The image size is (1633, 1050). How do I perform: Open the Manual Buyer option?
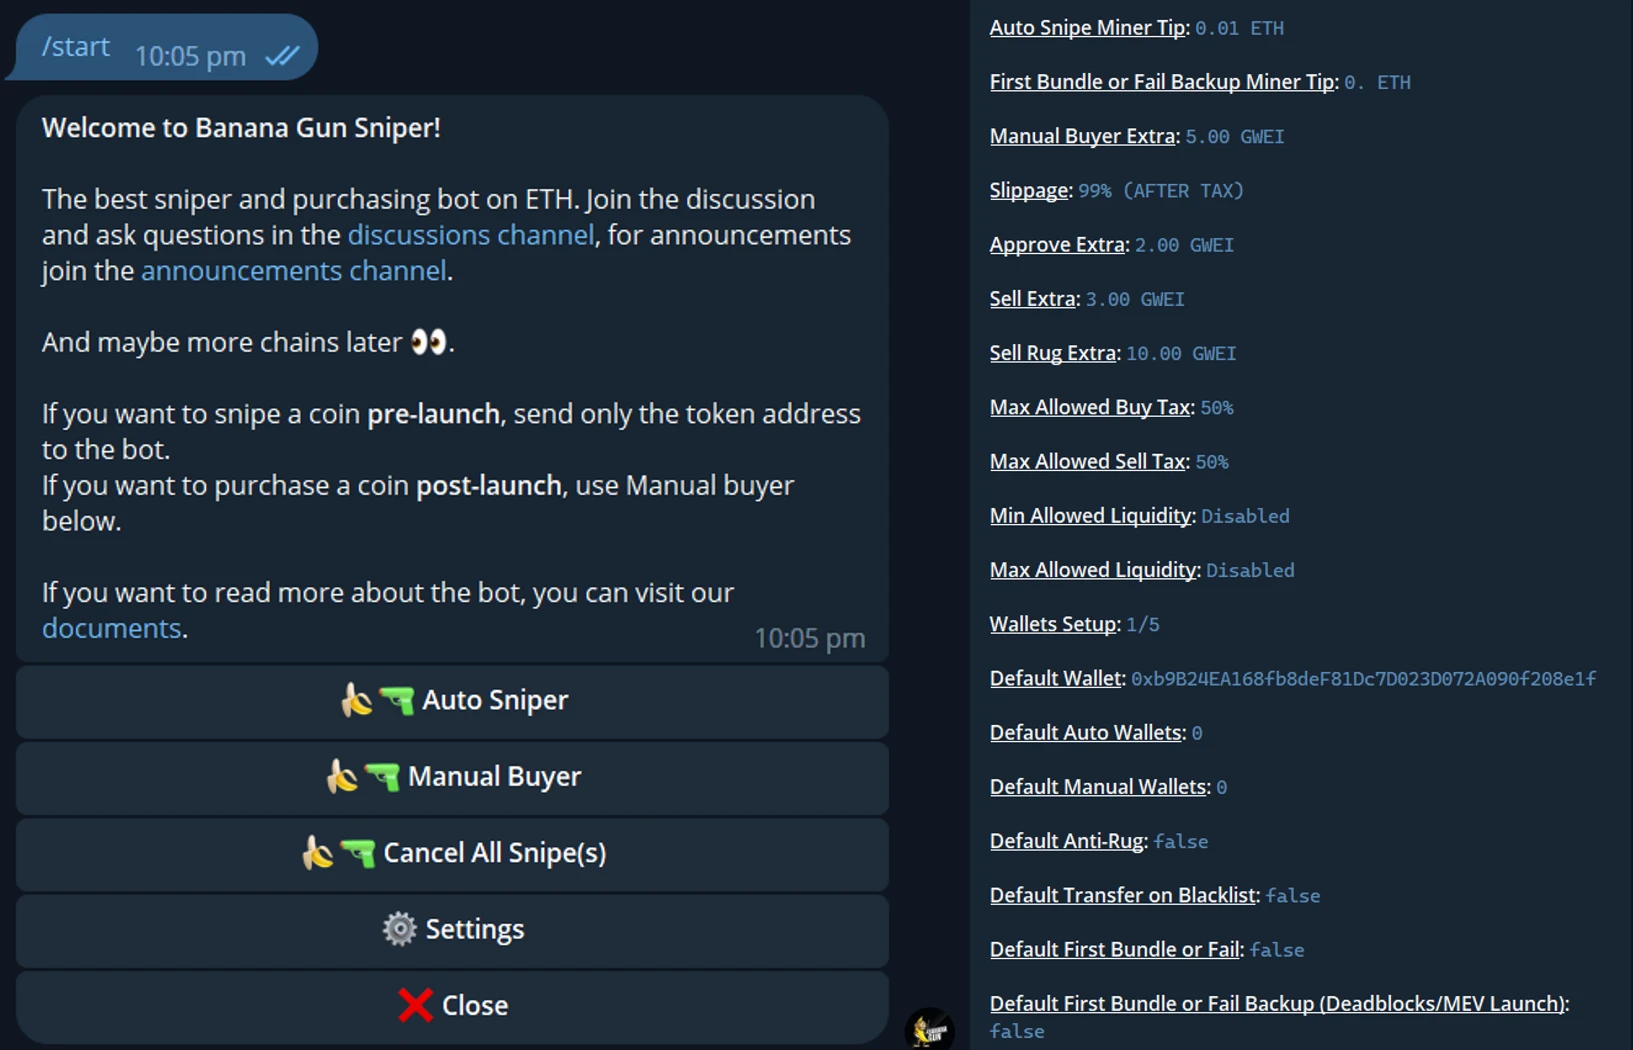(x=452, y=777)
